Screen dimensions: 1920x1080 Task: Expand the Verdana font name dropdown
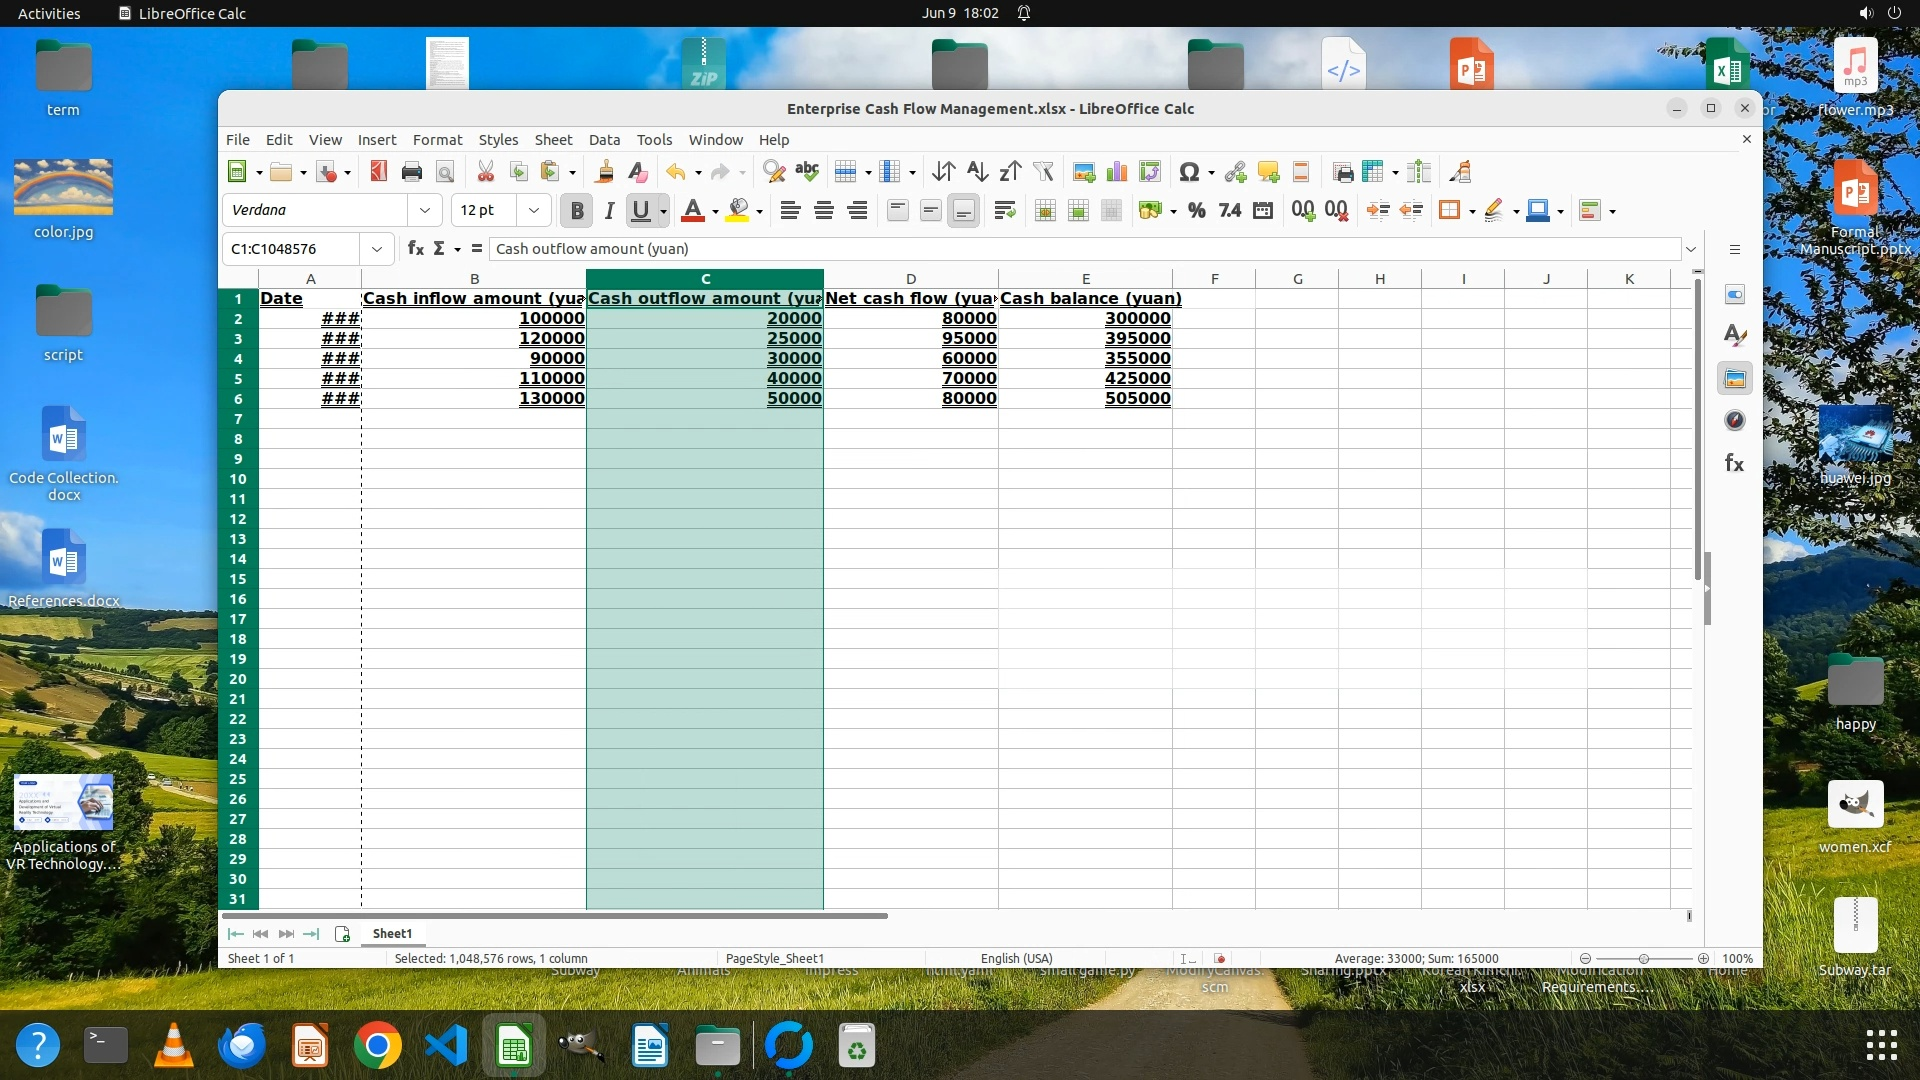click(425, 210)
